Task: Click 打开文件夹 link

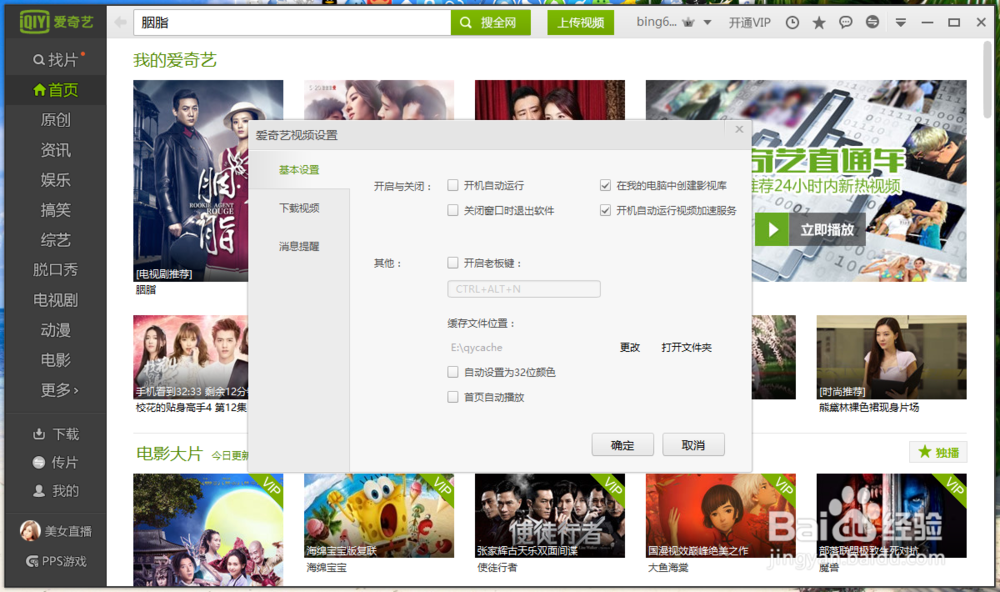Action: coord(686,347)
